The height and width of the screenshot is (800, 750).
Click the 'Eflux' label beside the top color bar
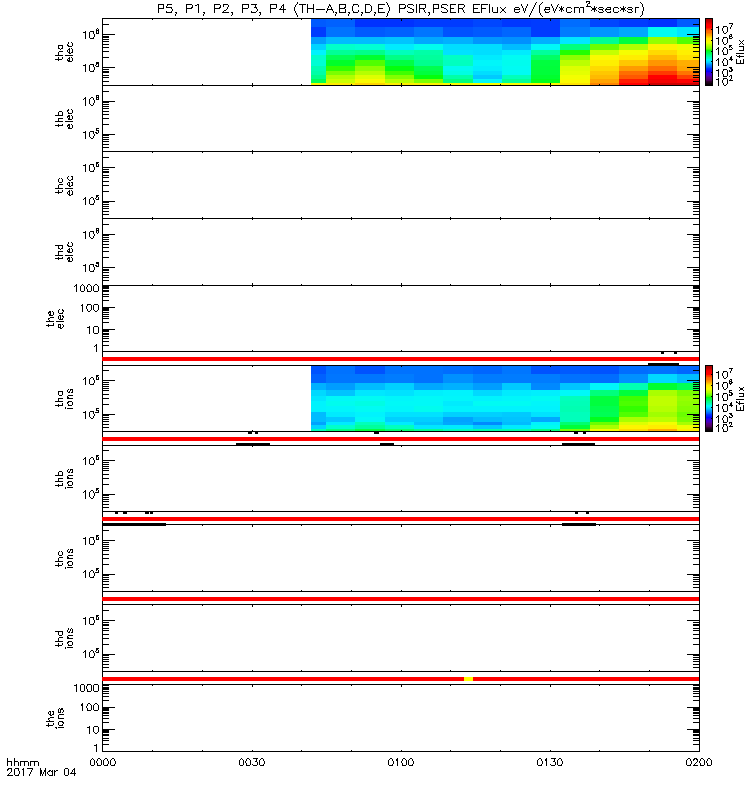point(741,52)
